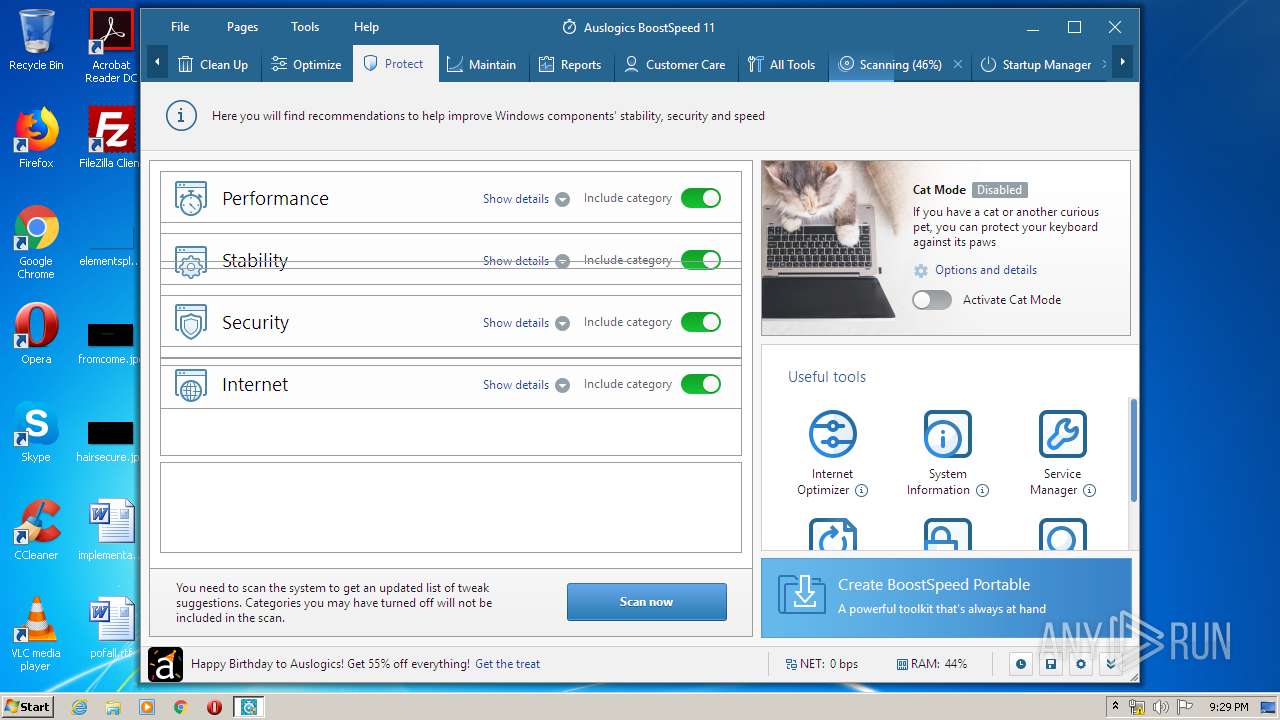The height and width of the screenshot is (720, 1280).
Task: Expand Show details for Internet
Action: pos(526,385)
